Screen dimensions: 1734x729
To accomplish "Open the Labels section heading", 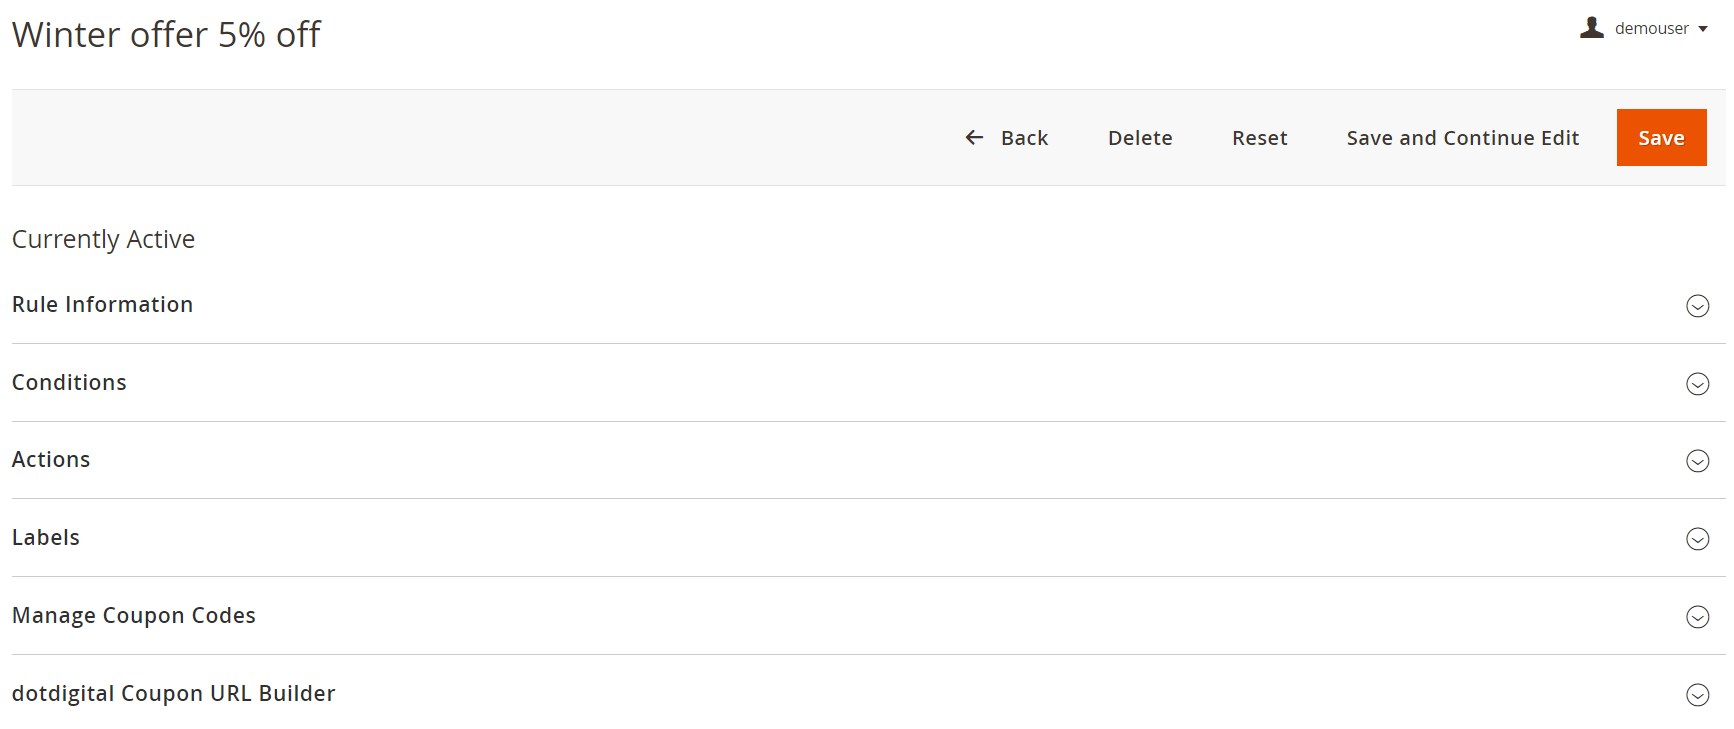I will pyautogui.click(x=45, y=537).
